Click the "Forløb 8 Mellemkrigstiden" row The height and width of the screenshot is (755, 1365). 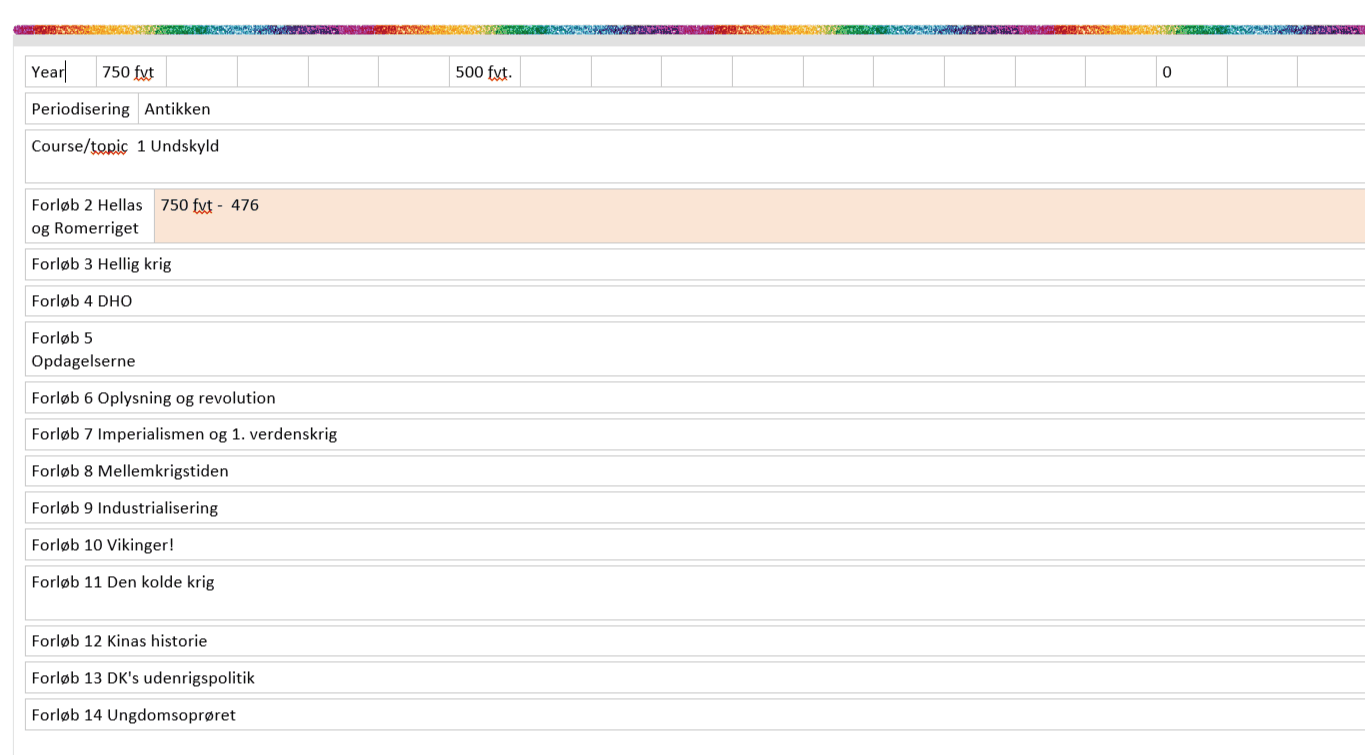695,471
